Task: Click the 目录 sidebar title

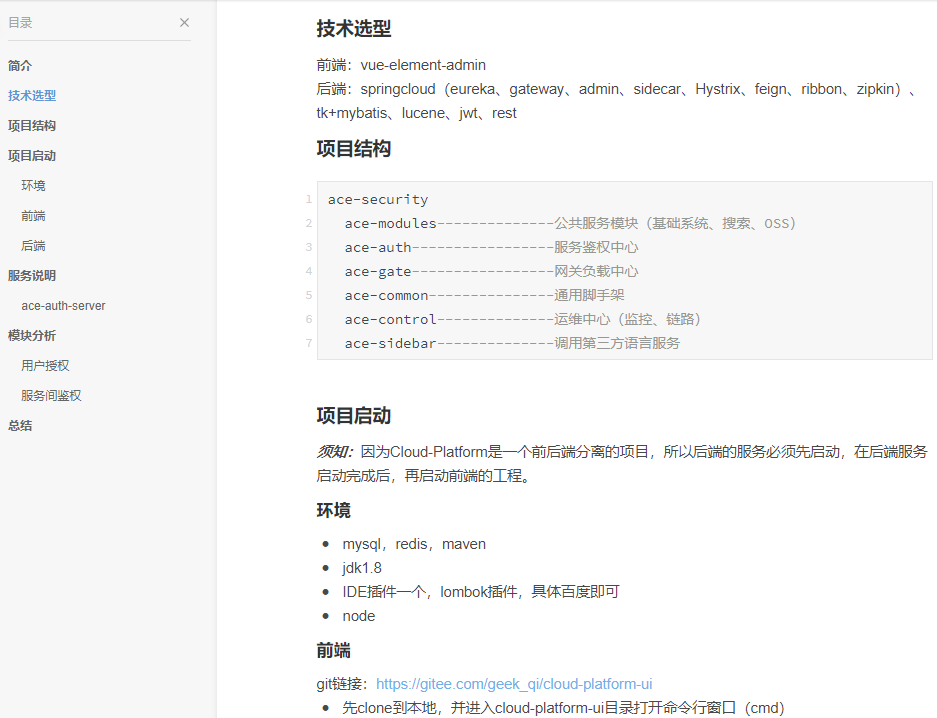Action: coord(20,23)
